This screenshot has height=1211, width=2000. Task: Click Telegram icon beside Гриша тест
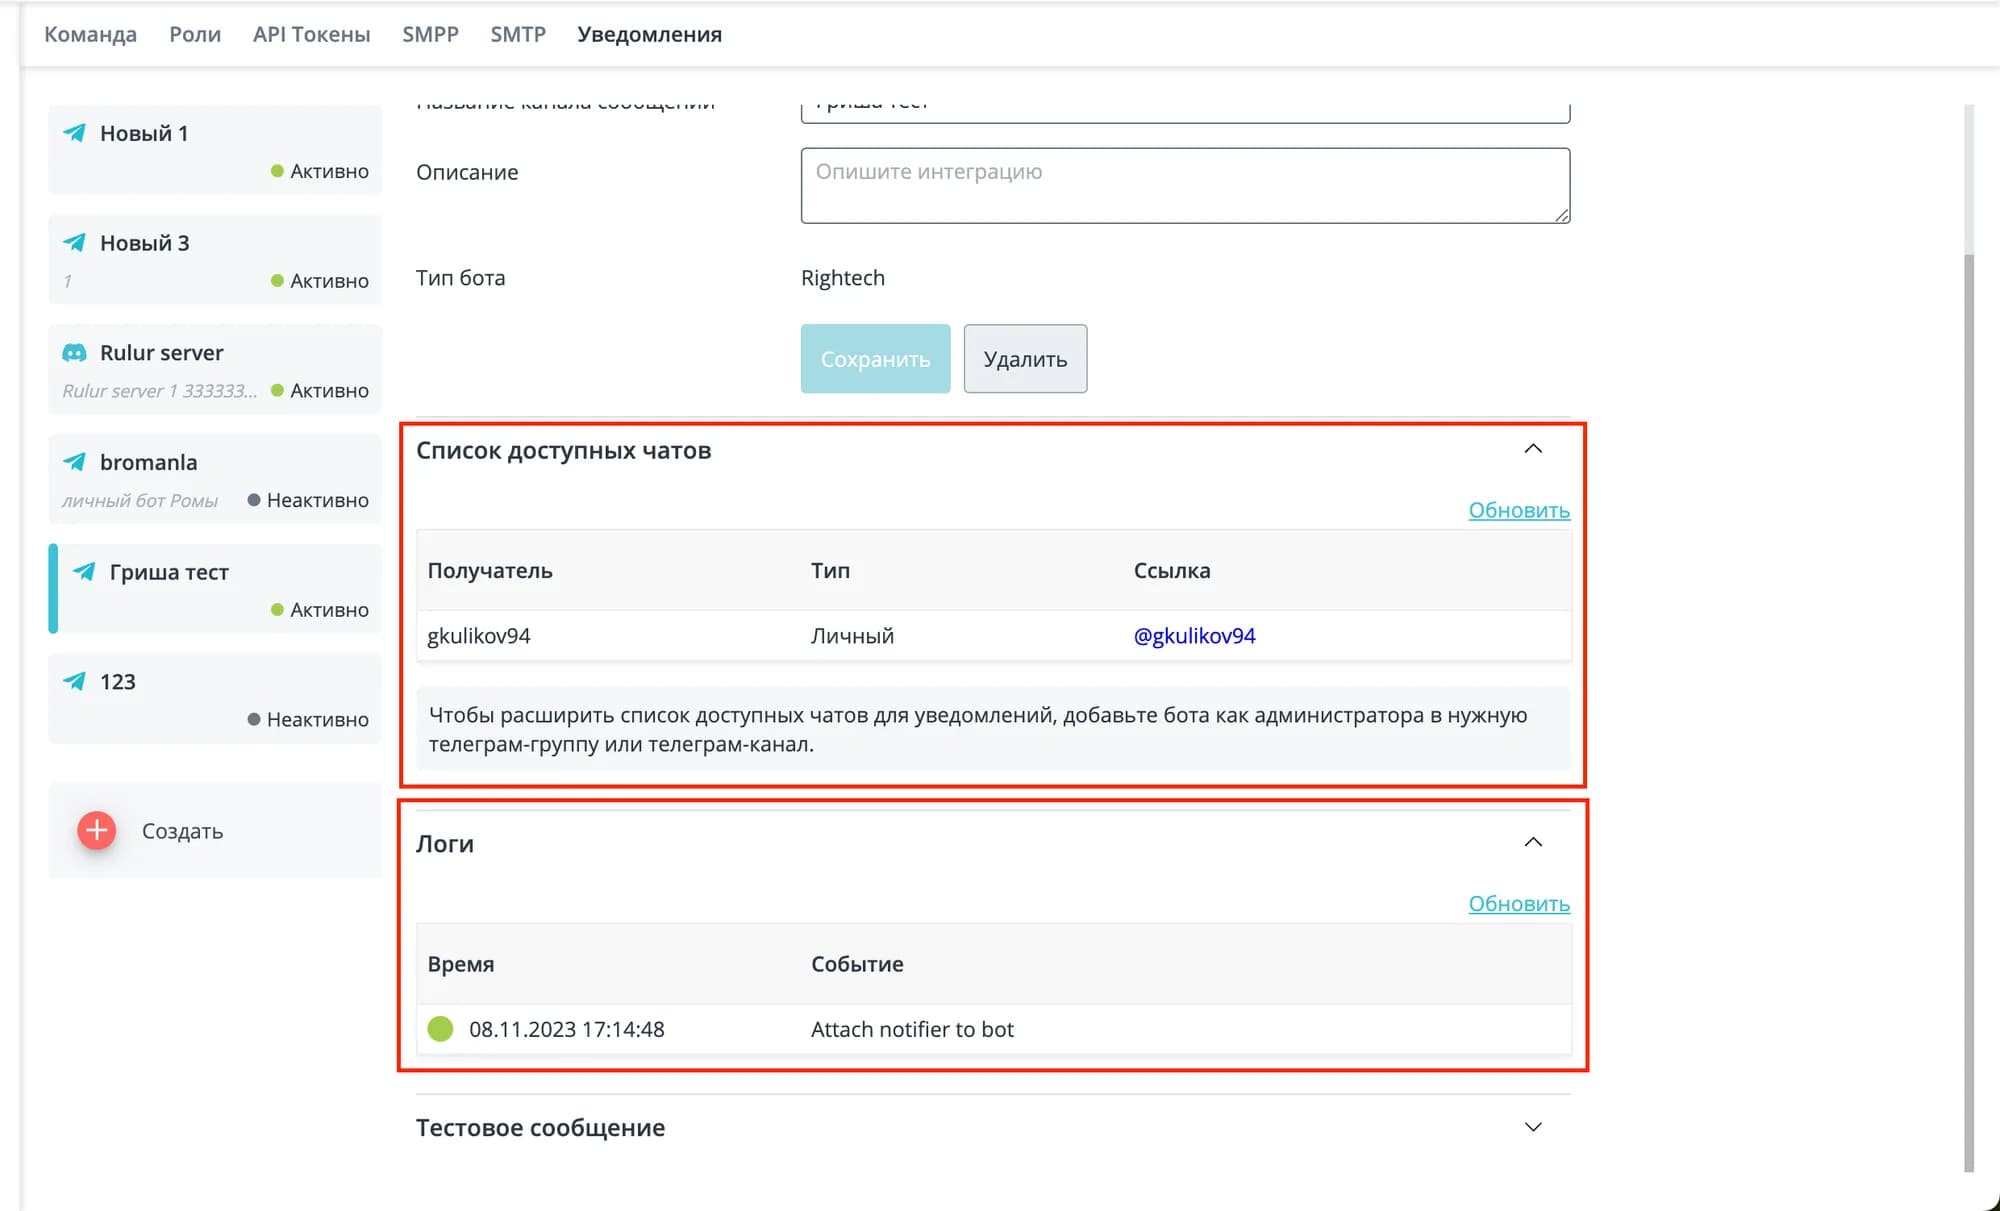pos(85,572)
